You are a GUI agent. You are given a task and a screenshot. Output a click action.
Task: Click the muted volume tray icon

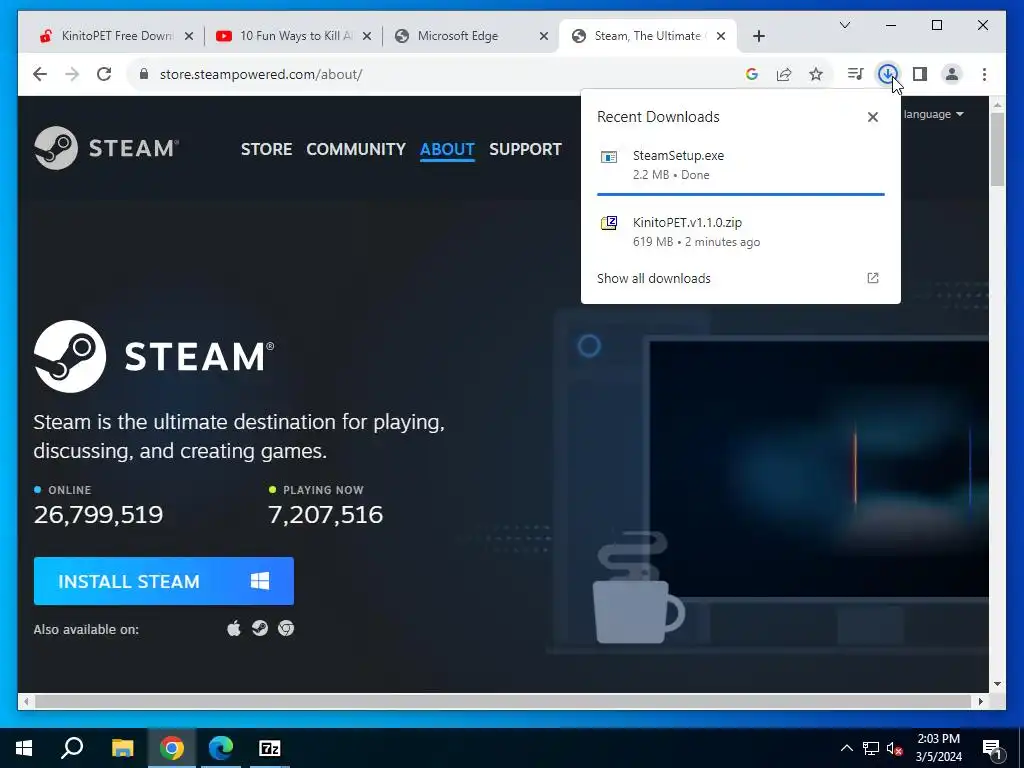pos(895,748)
